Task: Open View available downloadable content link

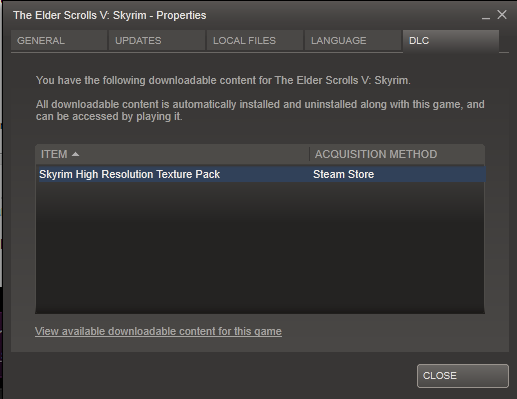Action: coord(158,331)
